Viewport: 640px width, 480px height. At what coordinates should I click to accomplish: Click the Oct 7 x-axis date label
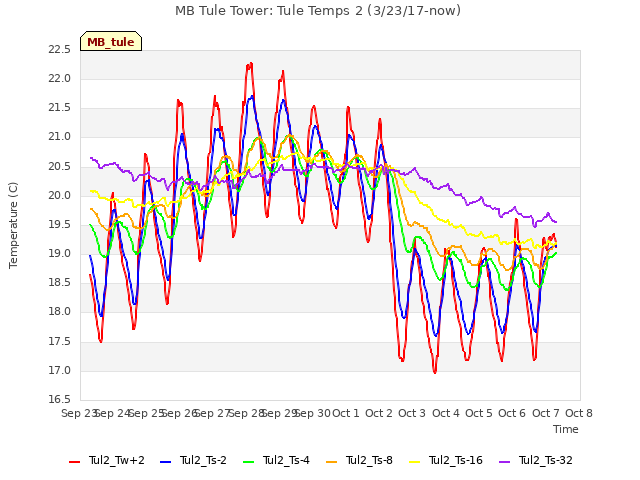[546, 413]
